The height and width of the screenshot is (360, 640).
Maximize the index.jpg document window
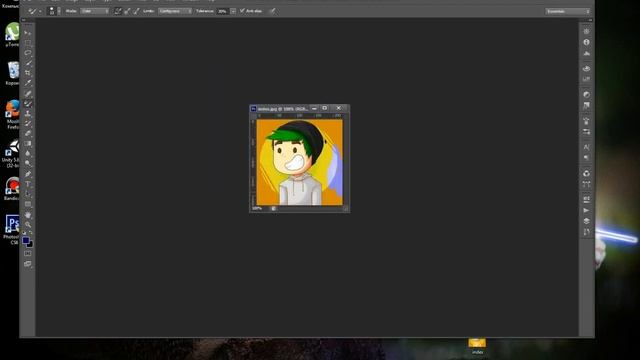(x=325, y=108)
